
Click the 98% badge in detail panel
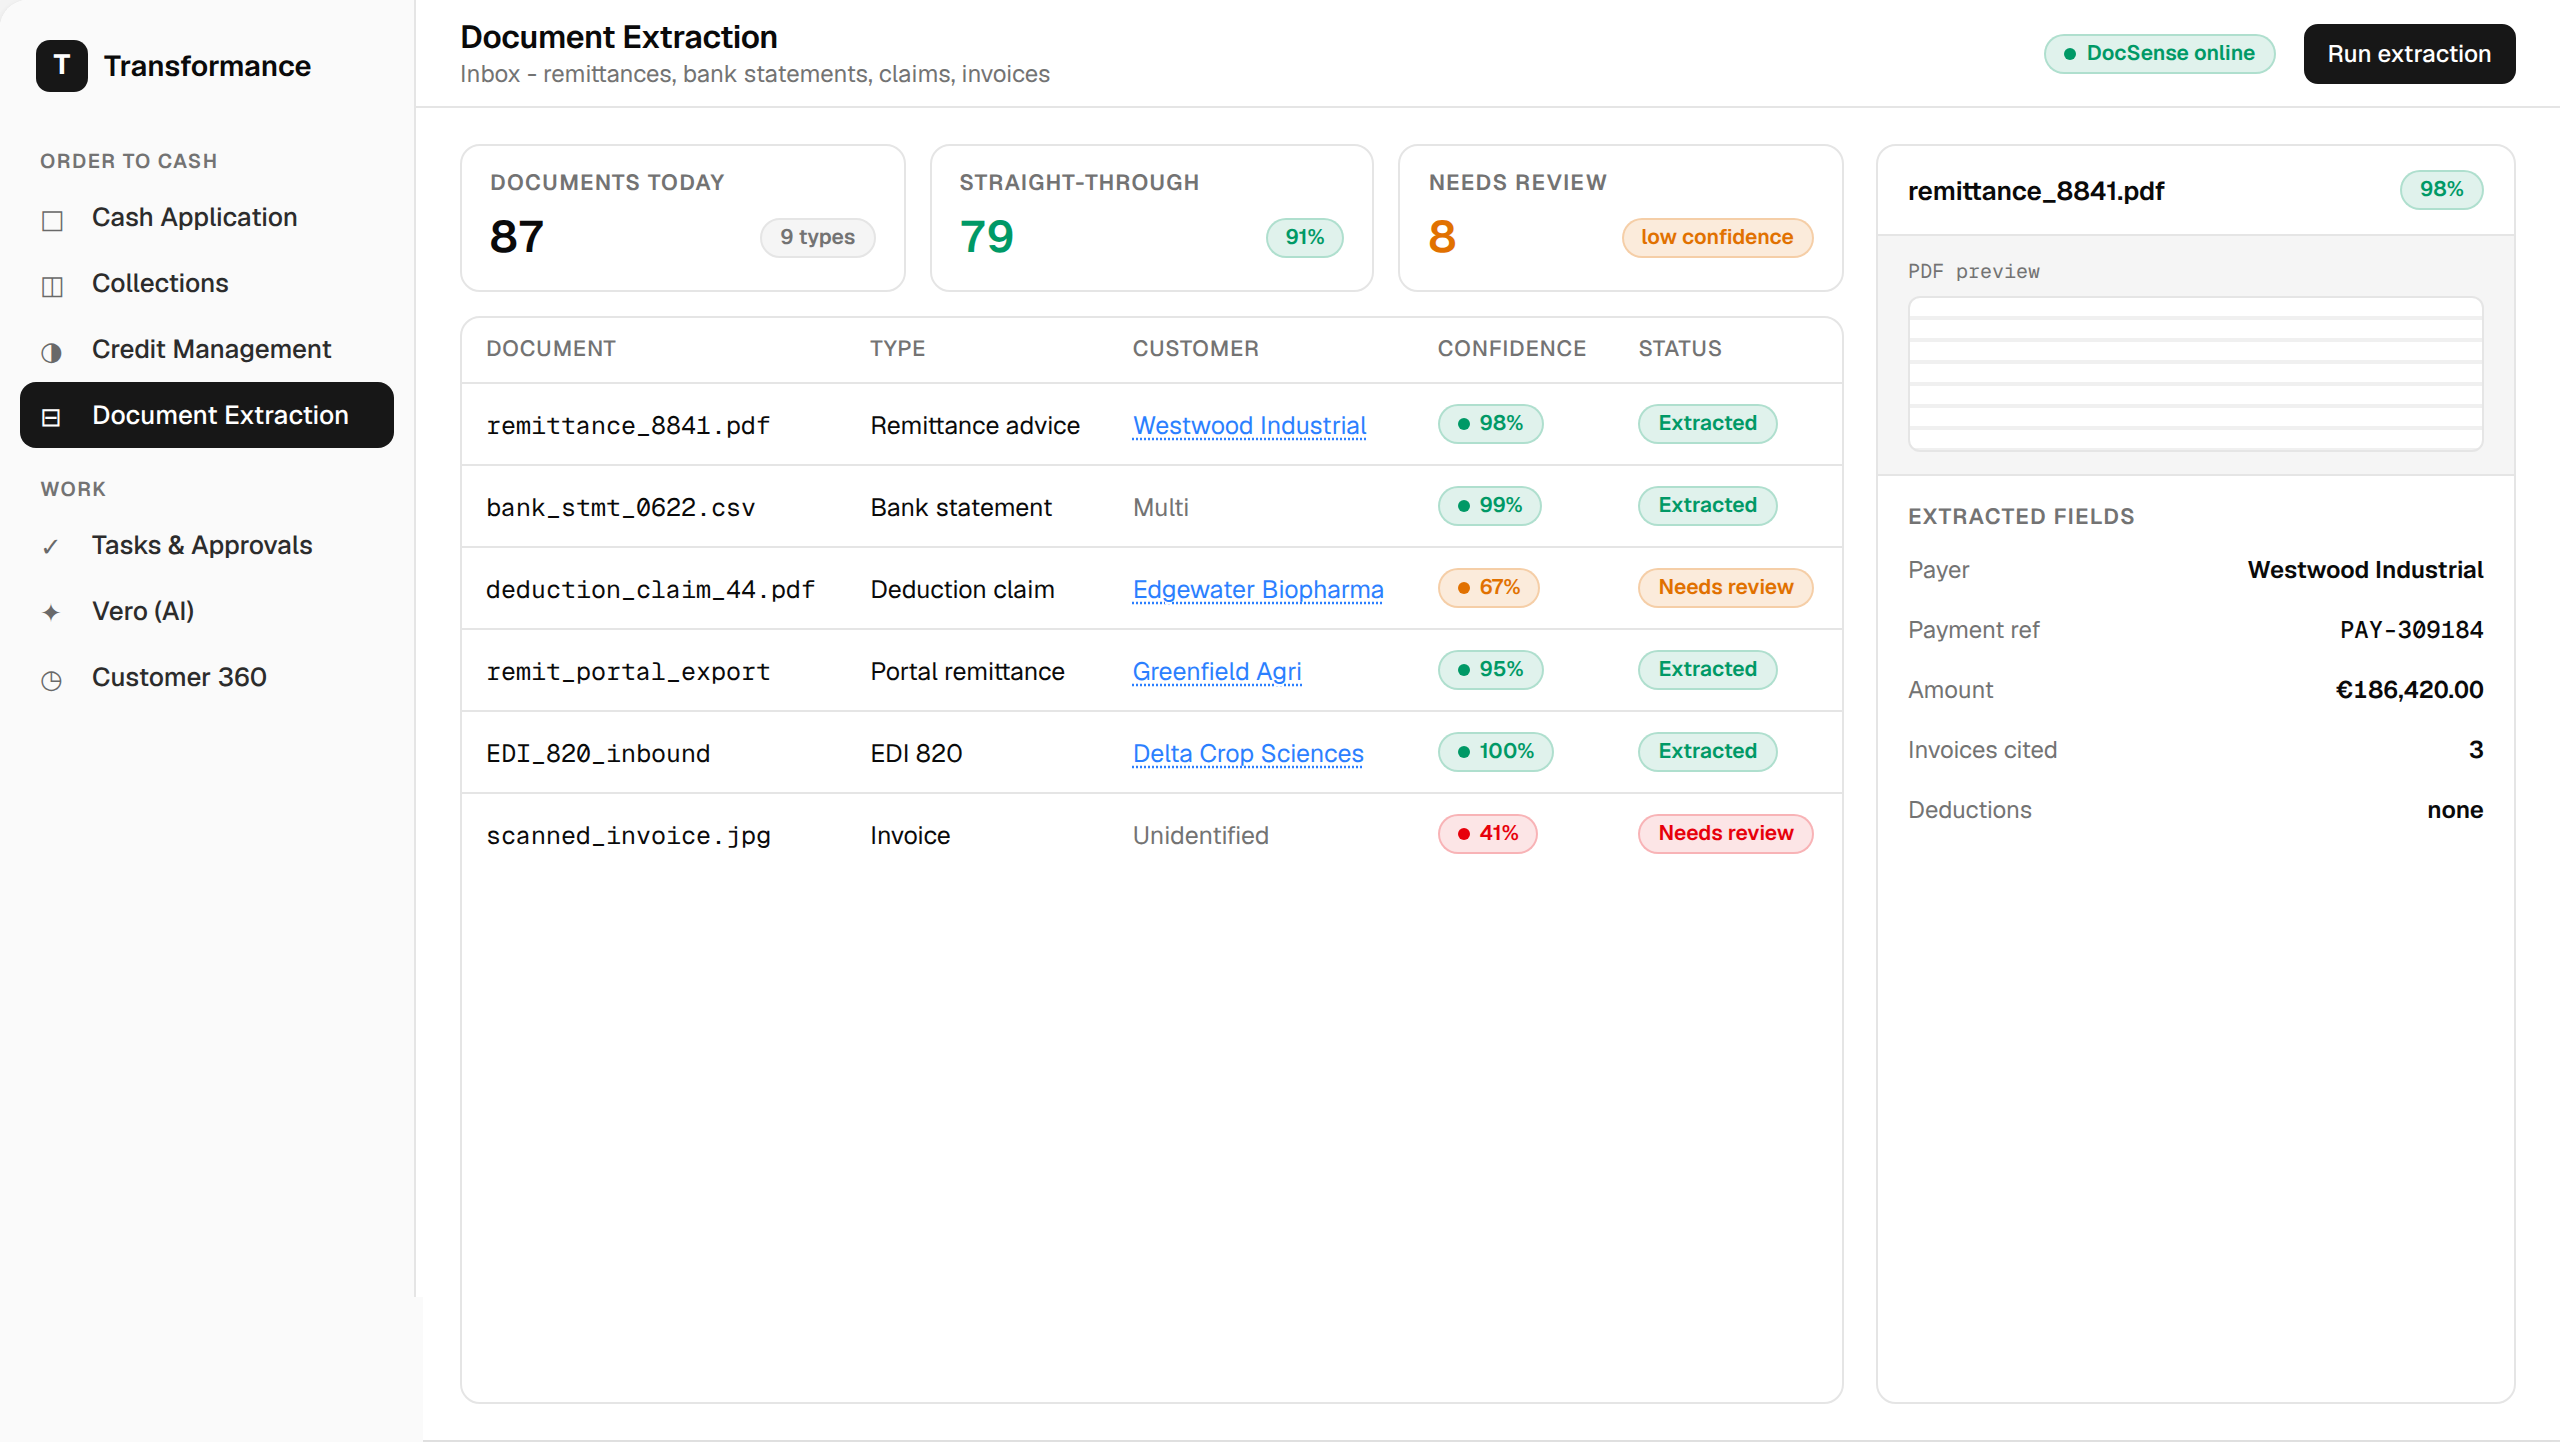pos(2441,189)
